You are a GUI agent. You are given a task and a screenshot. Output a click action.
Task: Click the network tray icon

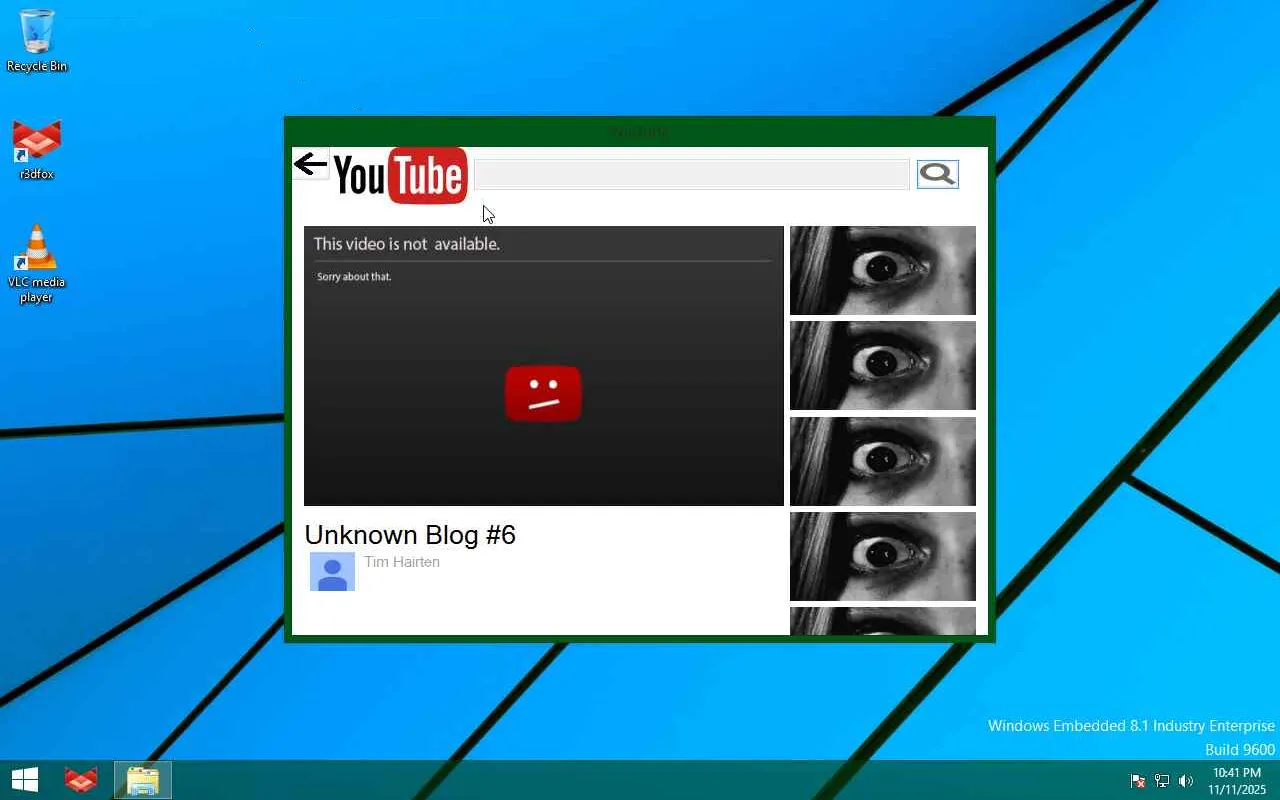pos(1162,781)
